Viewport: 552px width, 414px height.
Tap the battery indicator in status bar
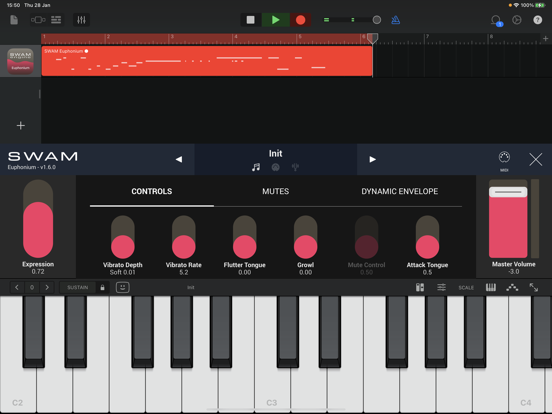540,5
